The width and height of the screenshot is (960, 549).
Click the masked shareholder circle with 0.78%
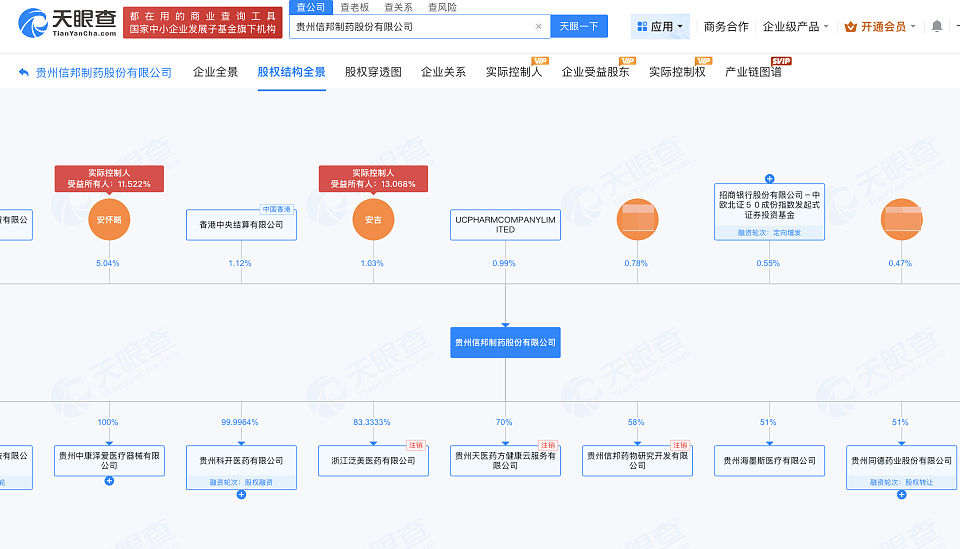tap(637, 220)
